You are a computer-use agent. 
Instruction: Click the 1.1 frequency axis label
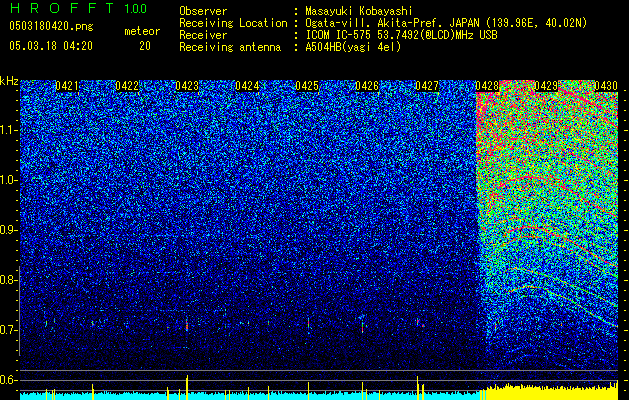9,130
